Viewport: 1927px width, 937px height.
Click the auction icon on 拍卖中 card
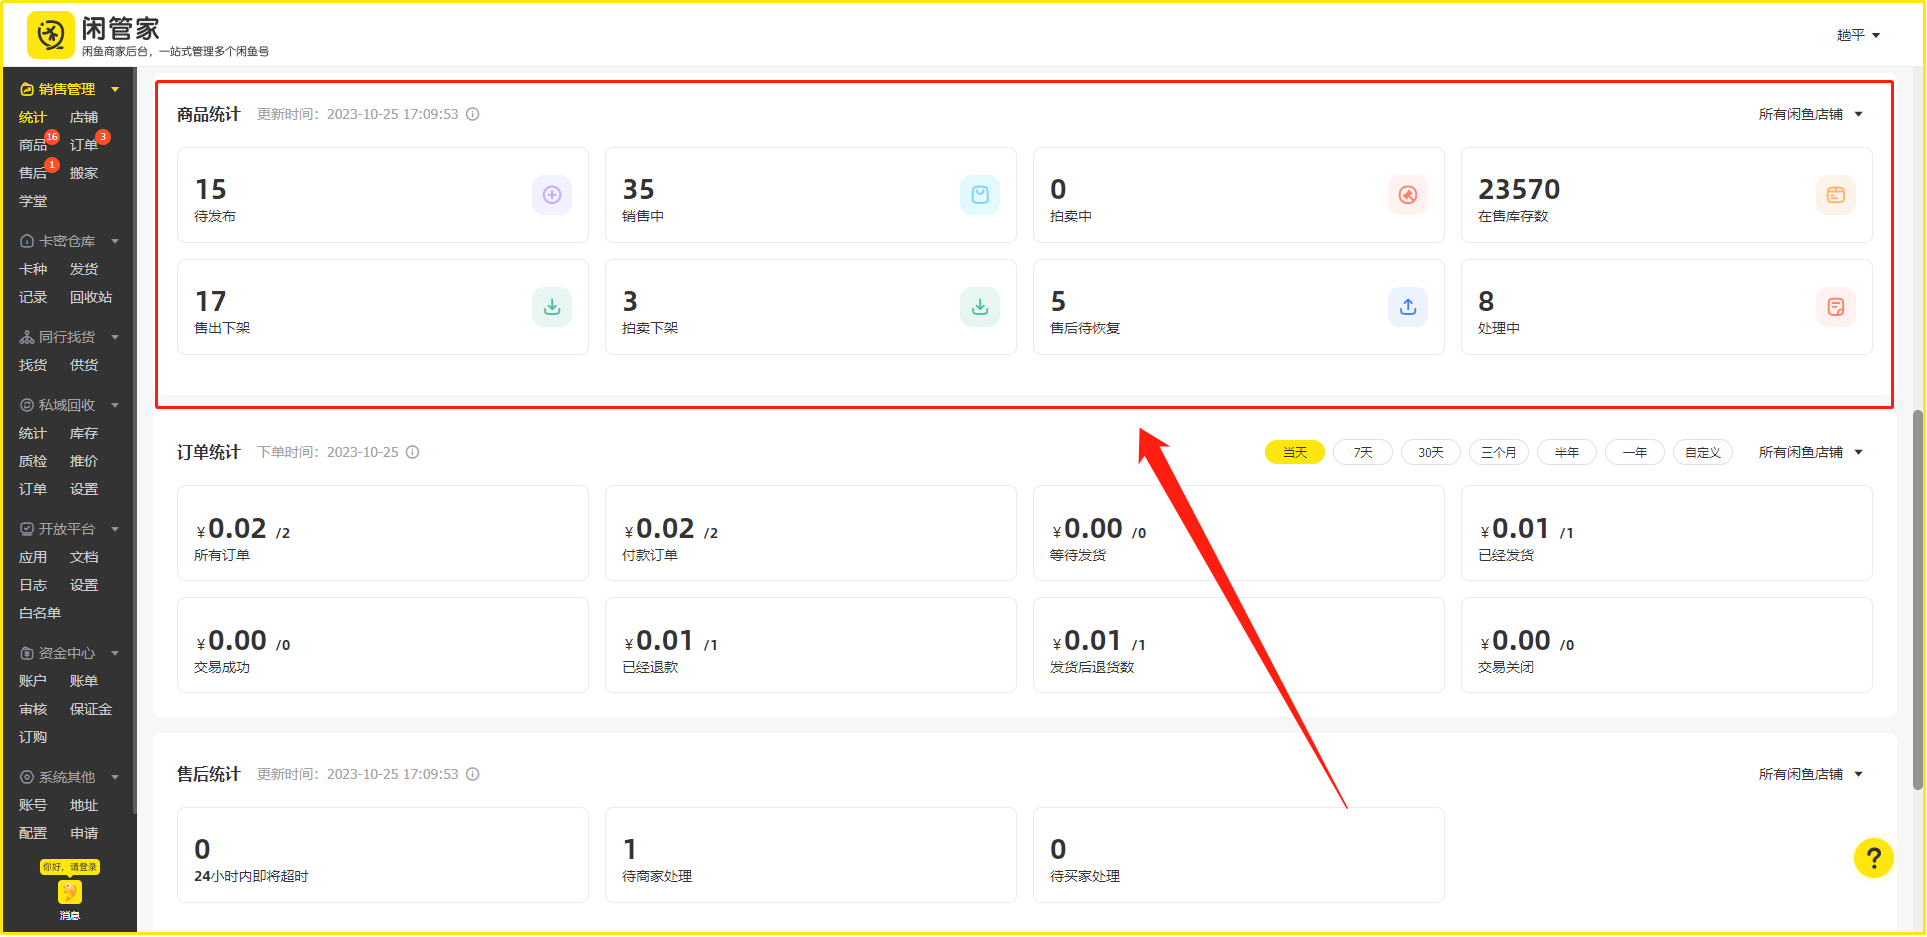click(1407, 195)
